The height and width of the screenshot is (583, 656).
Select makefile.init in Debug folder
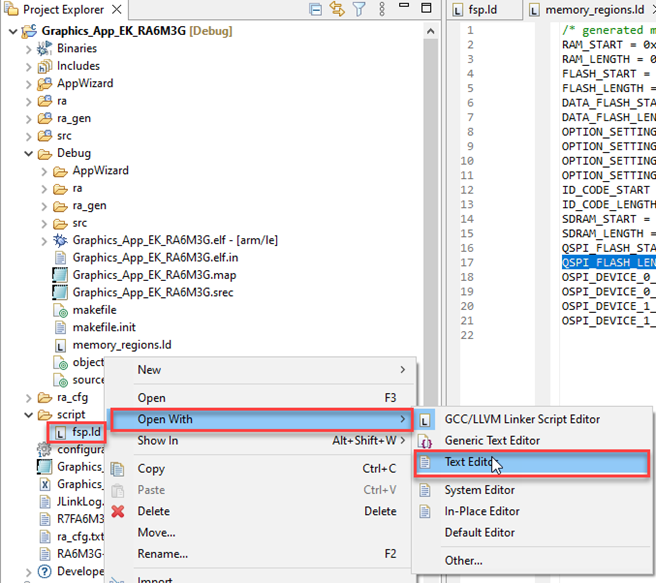pos(104,327)
